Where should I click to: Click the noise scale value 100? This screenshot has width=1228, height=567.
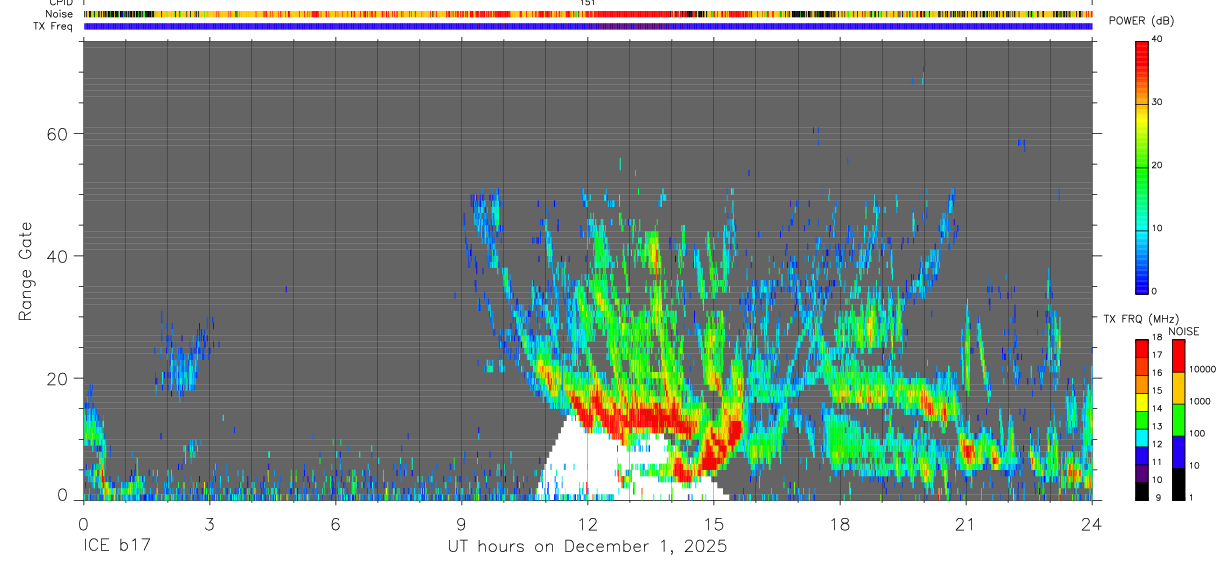point(1199,433)
